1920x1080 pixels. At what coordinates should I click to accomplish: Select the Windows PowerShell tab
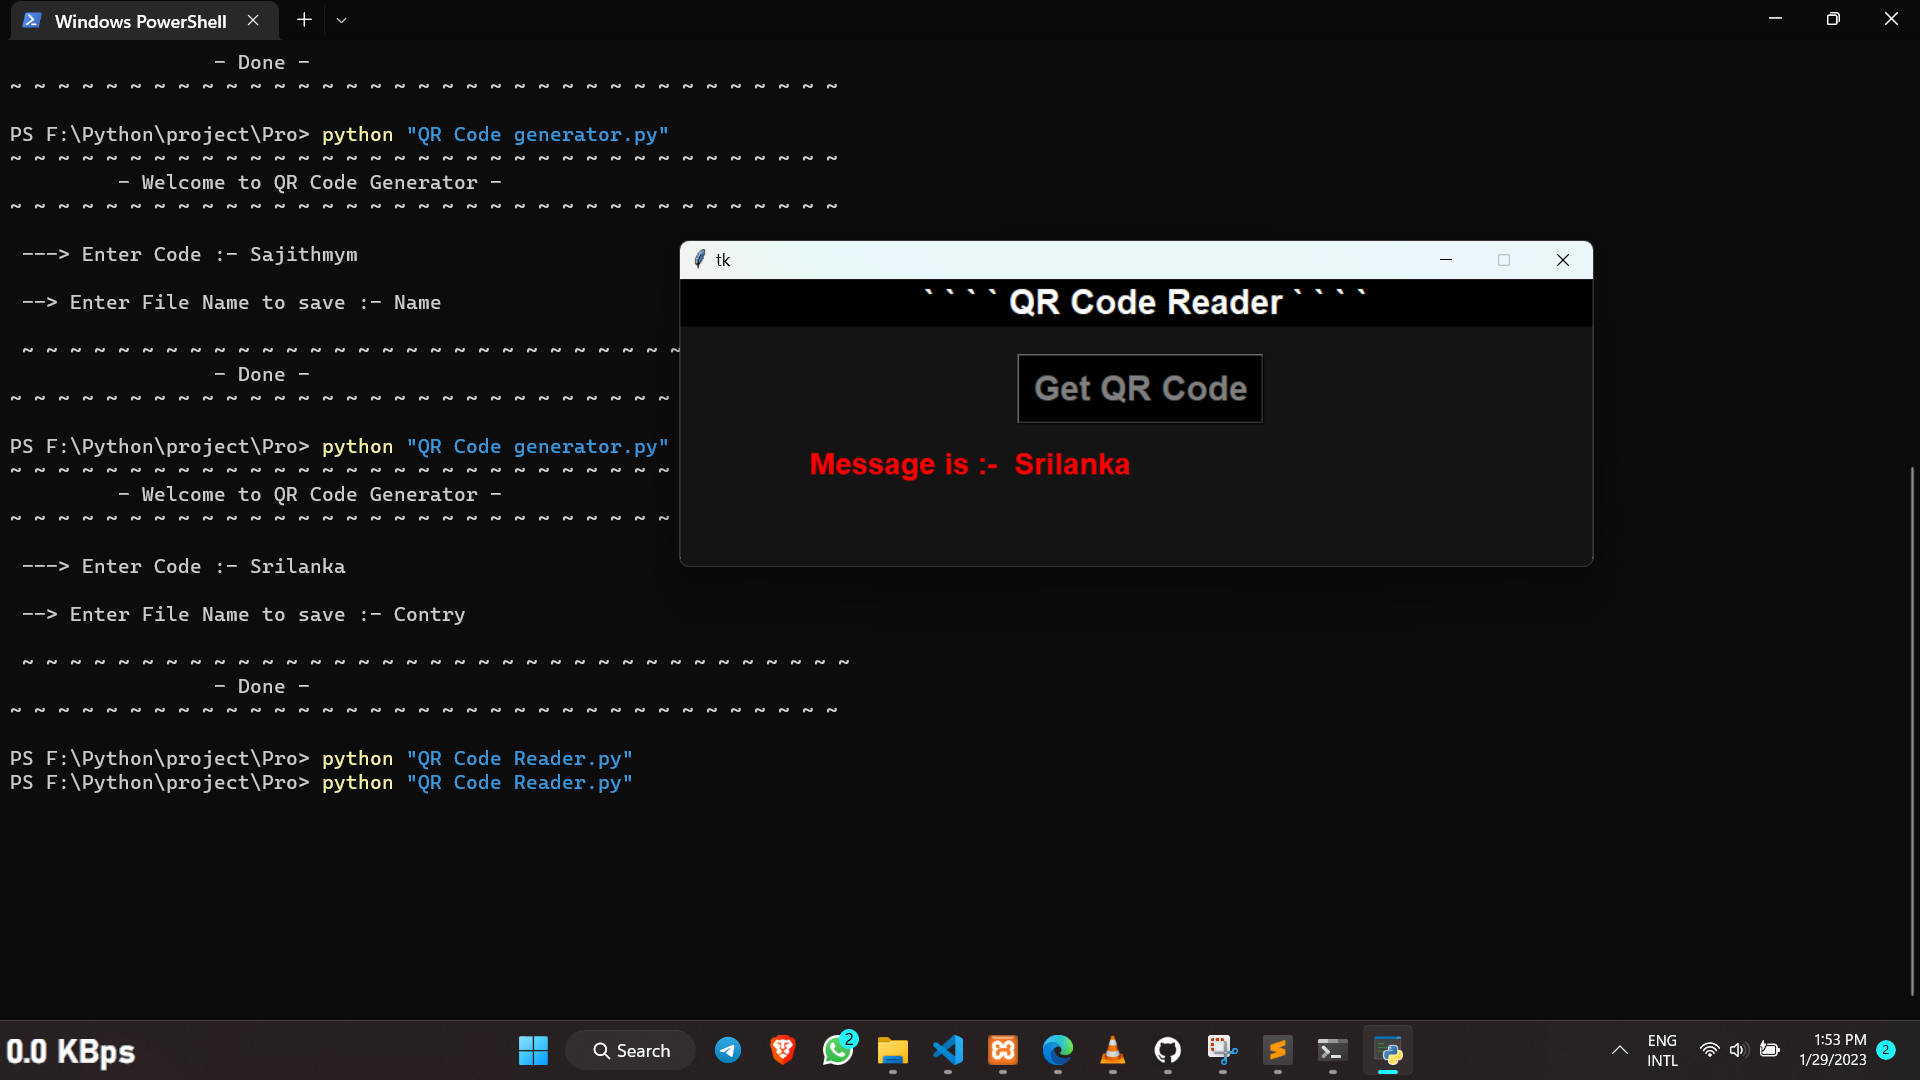[x=140, y=21]
